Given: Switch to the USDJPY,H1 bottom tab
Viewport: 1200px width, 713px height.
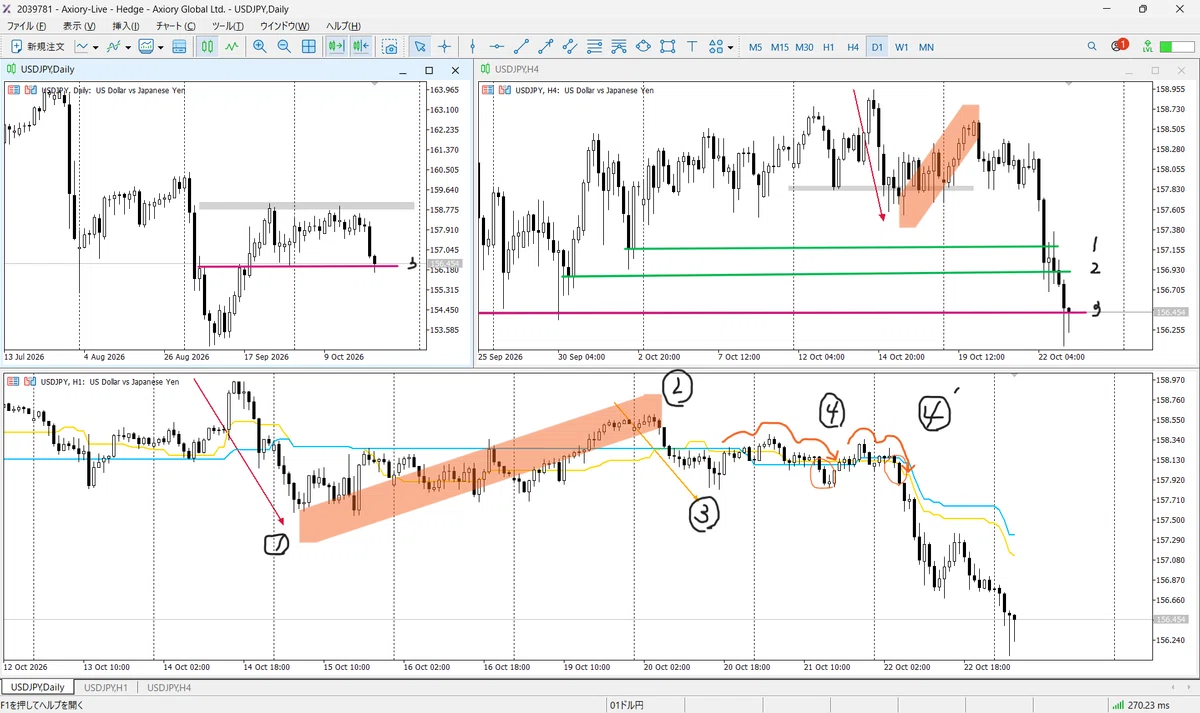Looking at the screenshot, I should pyautogui.click(x=105, y=687).
